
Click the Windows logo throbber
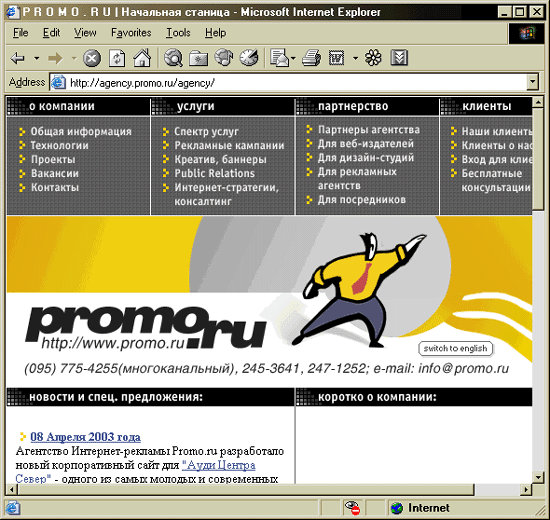(x=526, y=33)
